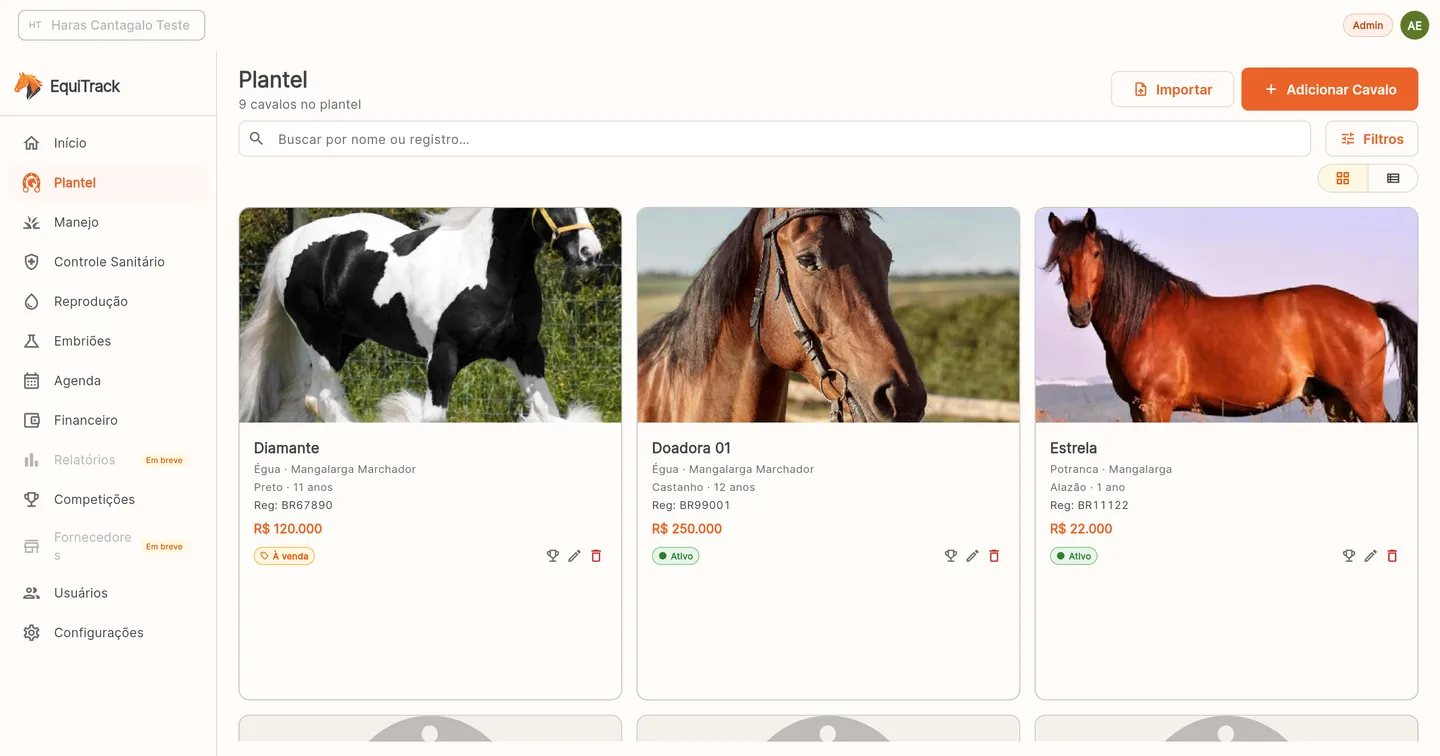
Task: Click the Competições trophy icon in sidebar
Action: (32, 499)
